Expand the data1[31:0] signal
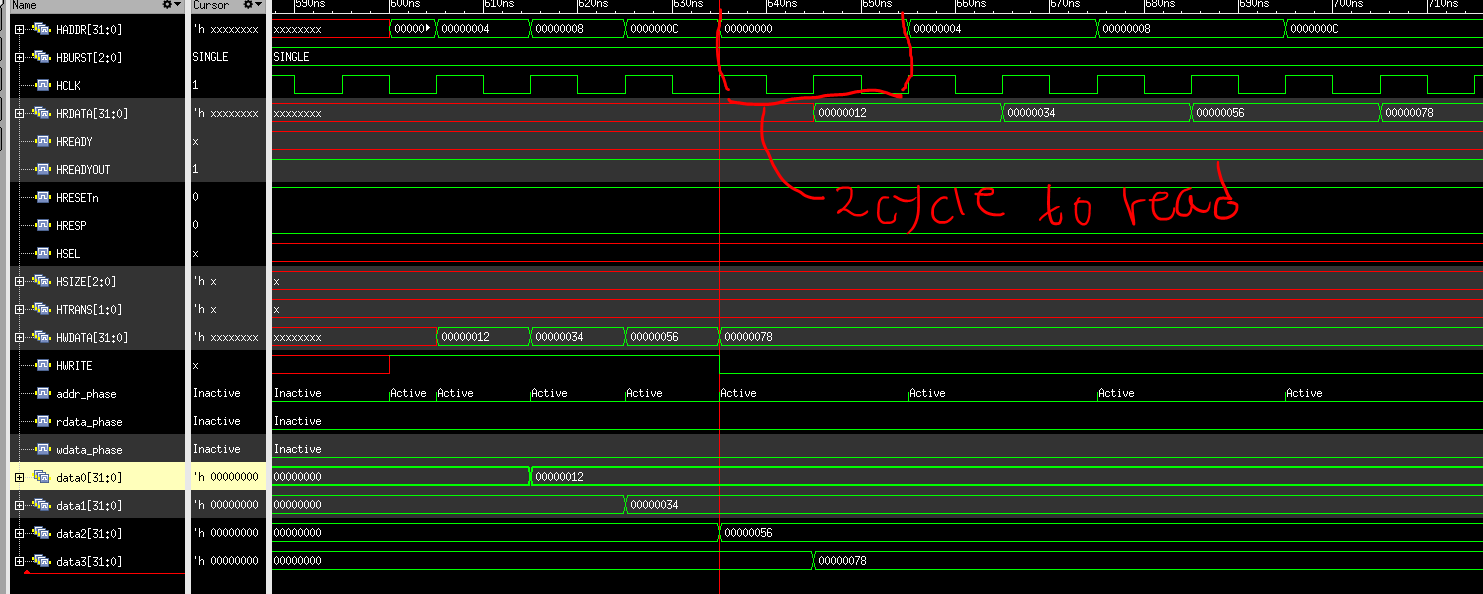This screenshot has width=1483, height=594. [20, 505]
